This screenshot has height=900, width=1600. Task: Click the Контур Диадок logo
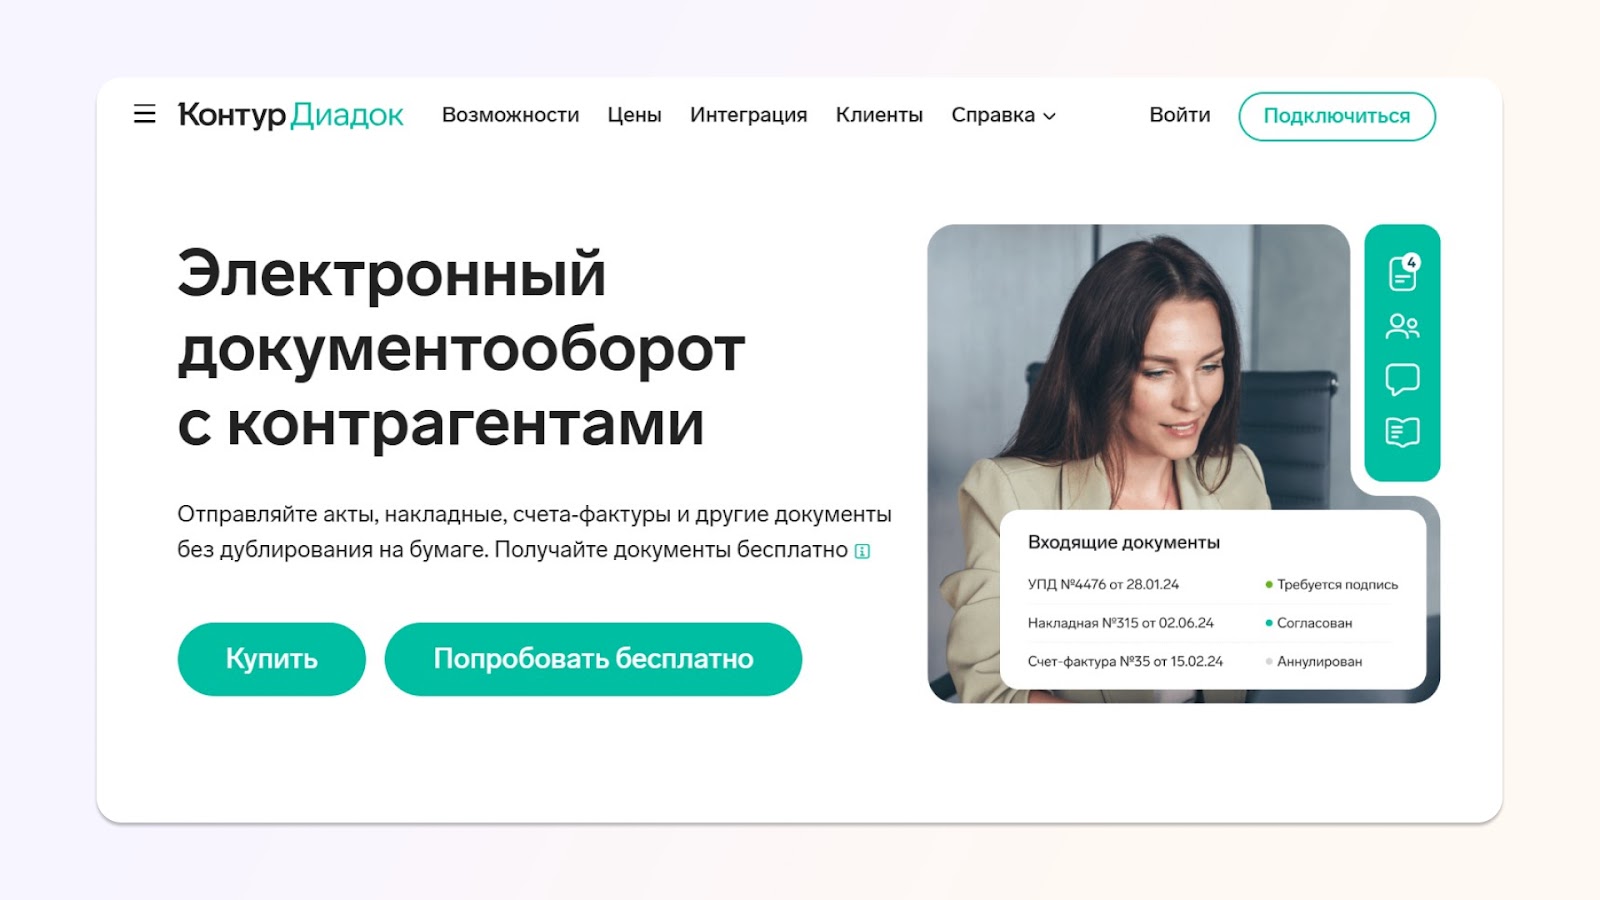click(291, 115)
